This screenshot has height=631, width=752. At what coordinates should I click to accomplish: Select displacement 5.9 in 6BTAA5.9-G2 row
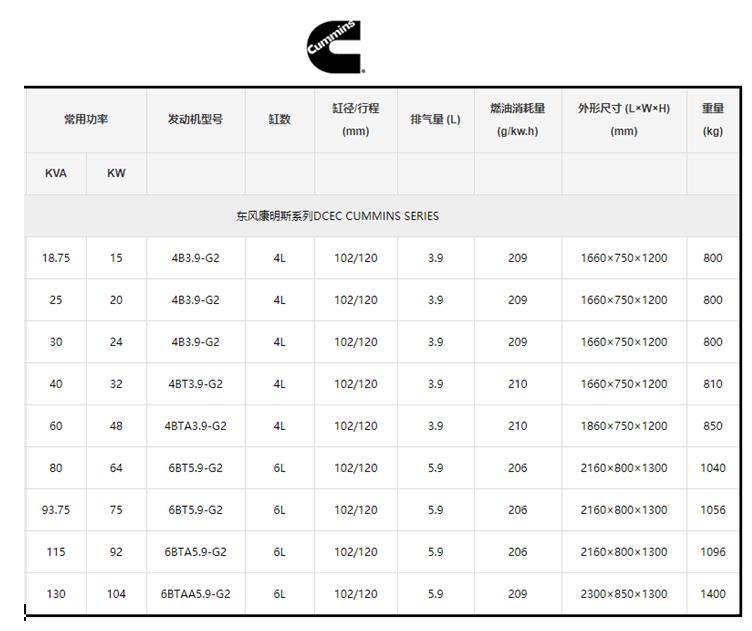(435, 594)
